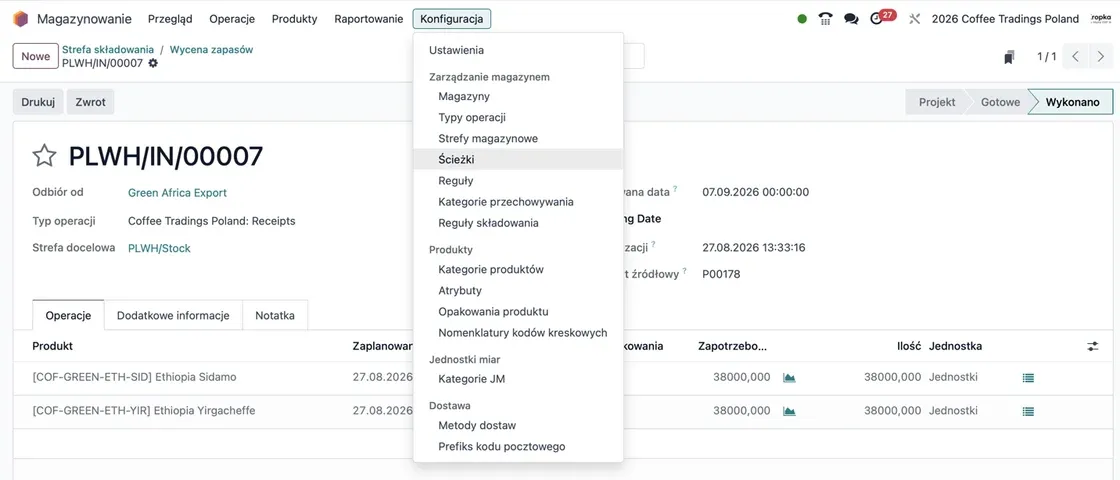1120x480 pixels.
Task: Open the Przegląd menu
Action: tap(170, 19)
